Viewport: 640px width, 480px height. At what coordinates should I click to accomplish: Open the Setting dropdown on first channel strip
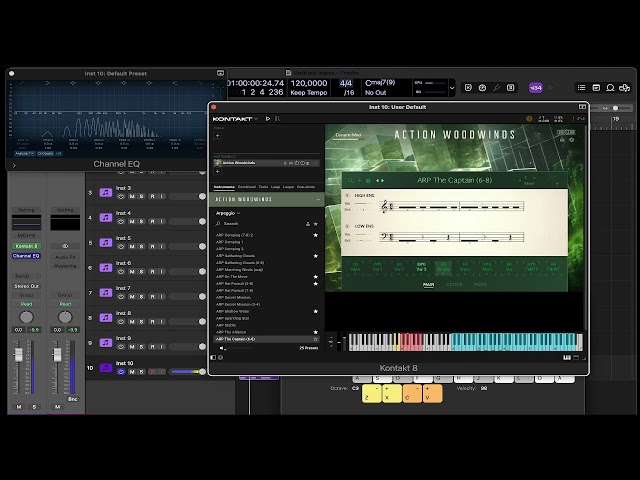pos(26,210)
